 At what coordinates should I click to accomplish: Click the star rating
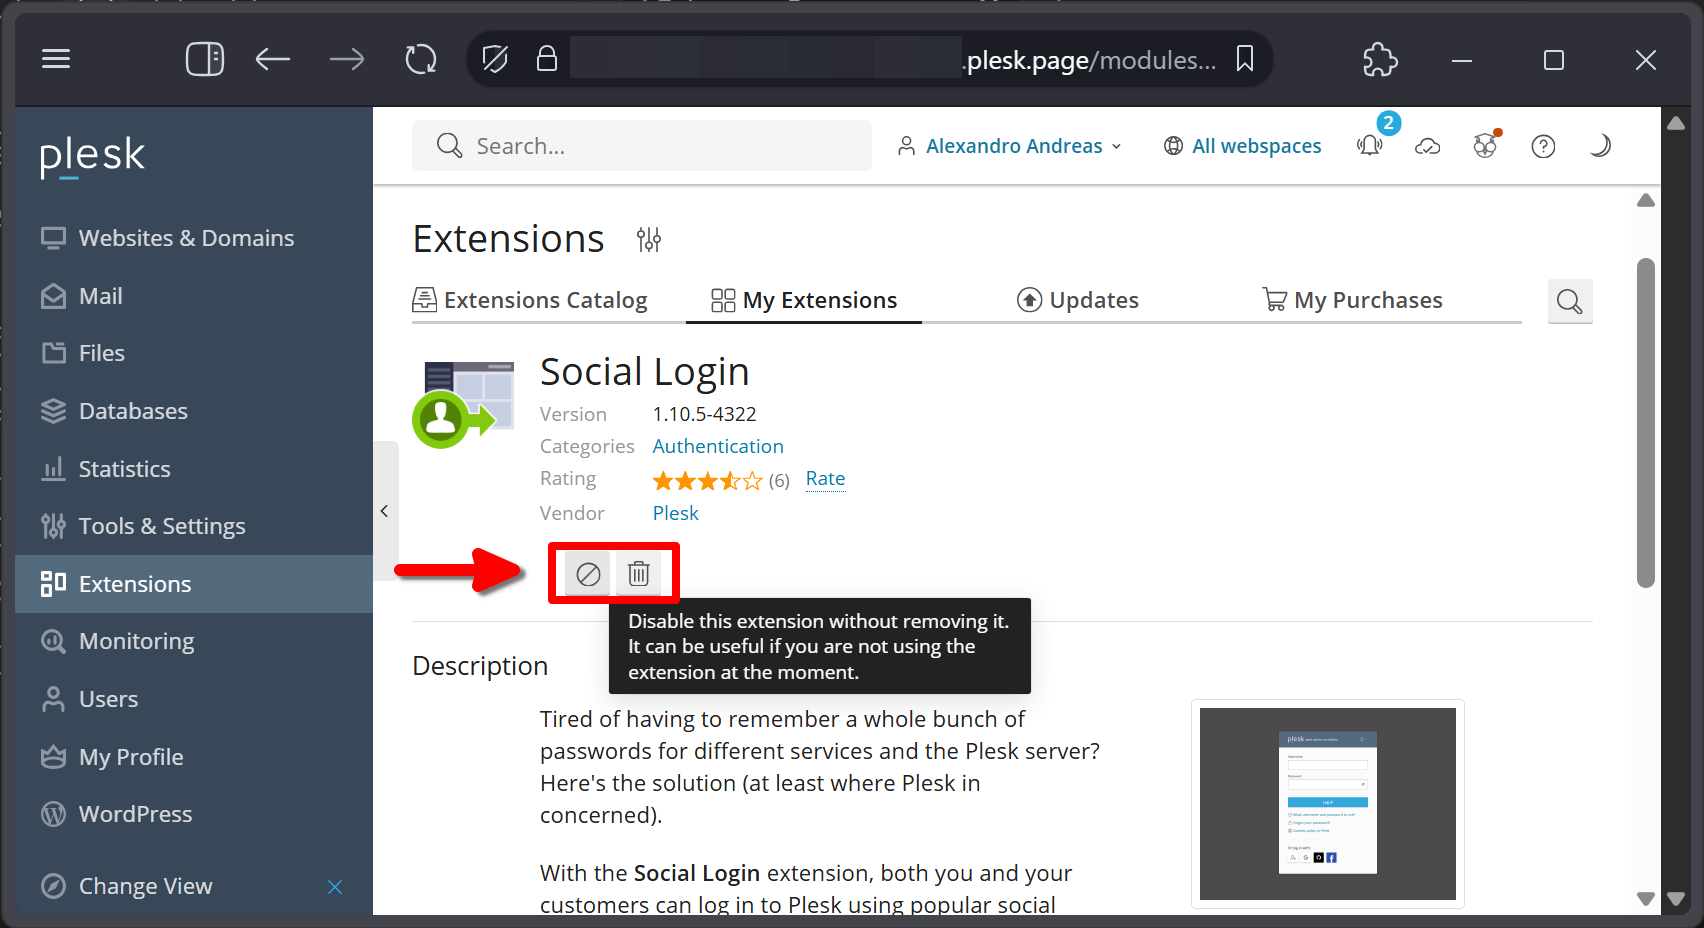click(x=708, y=481)
